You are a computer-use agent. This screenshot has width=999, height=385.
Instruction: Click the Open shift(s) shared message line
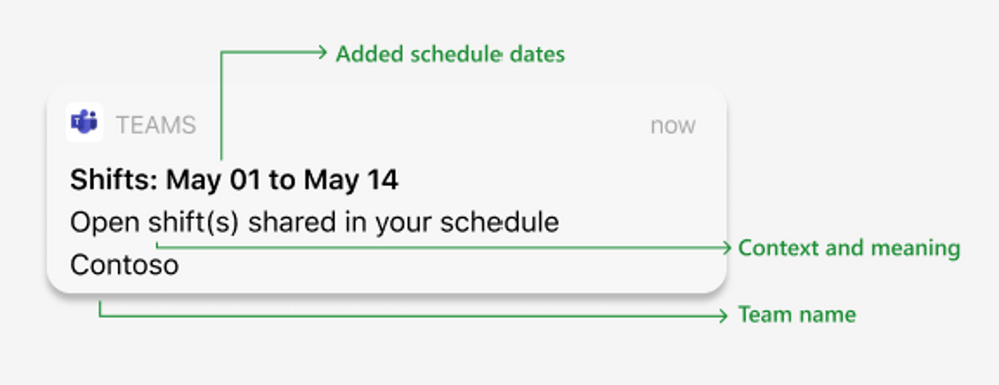pyautogui.click(x=314, y=223)
